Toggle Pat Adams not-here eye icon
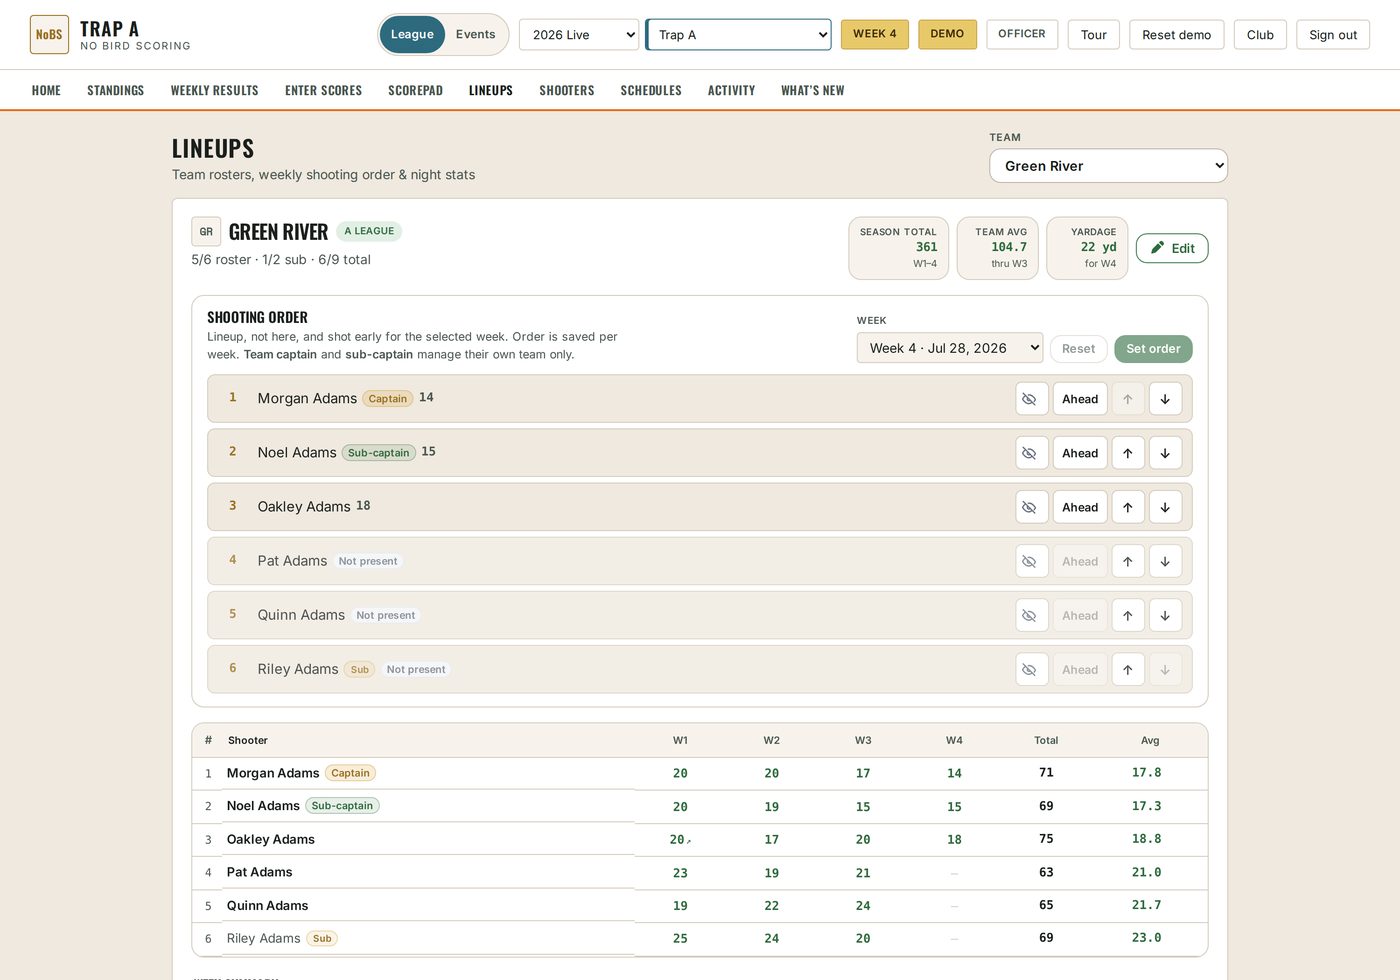1400x980 pixels. (x=1030, y=561)
